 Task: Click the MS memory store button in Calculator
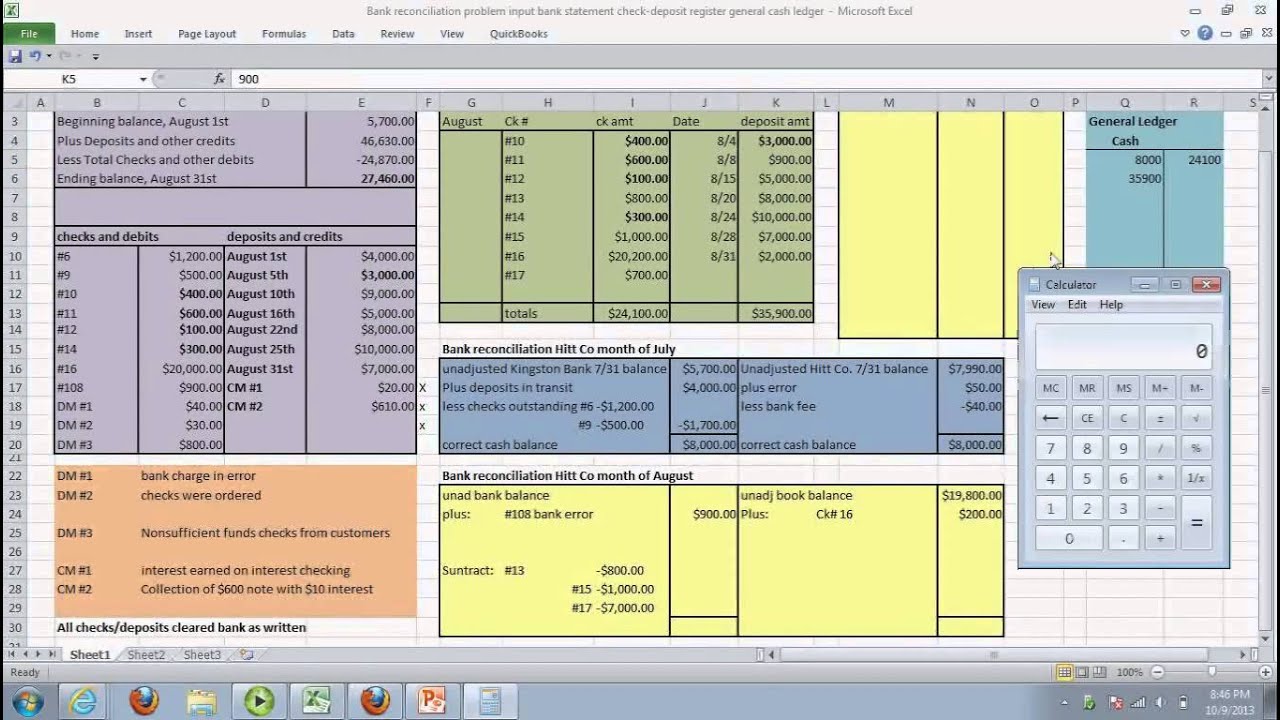[x=1123, y=388]
